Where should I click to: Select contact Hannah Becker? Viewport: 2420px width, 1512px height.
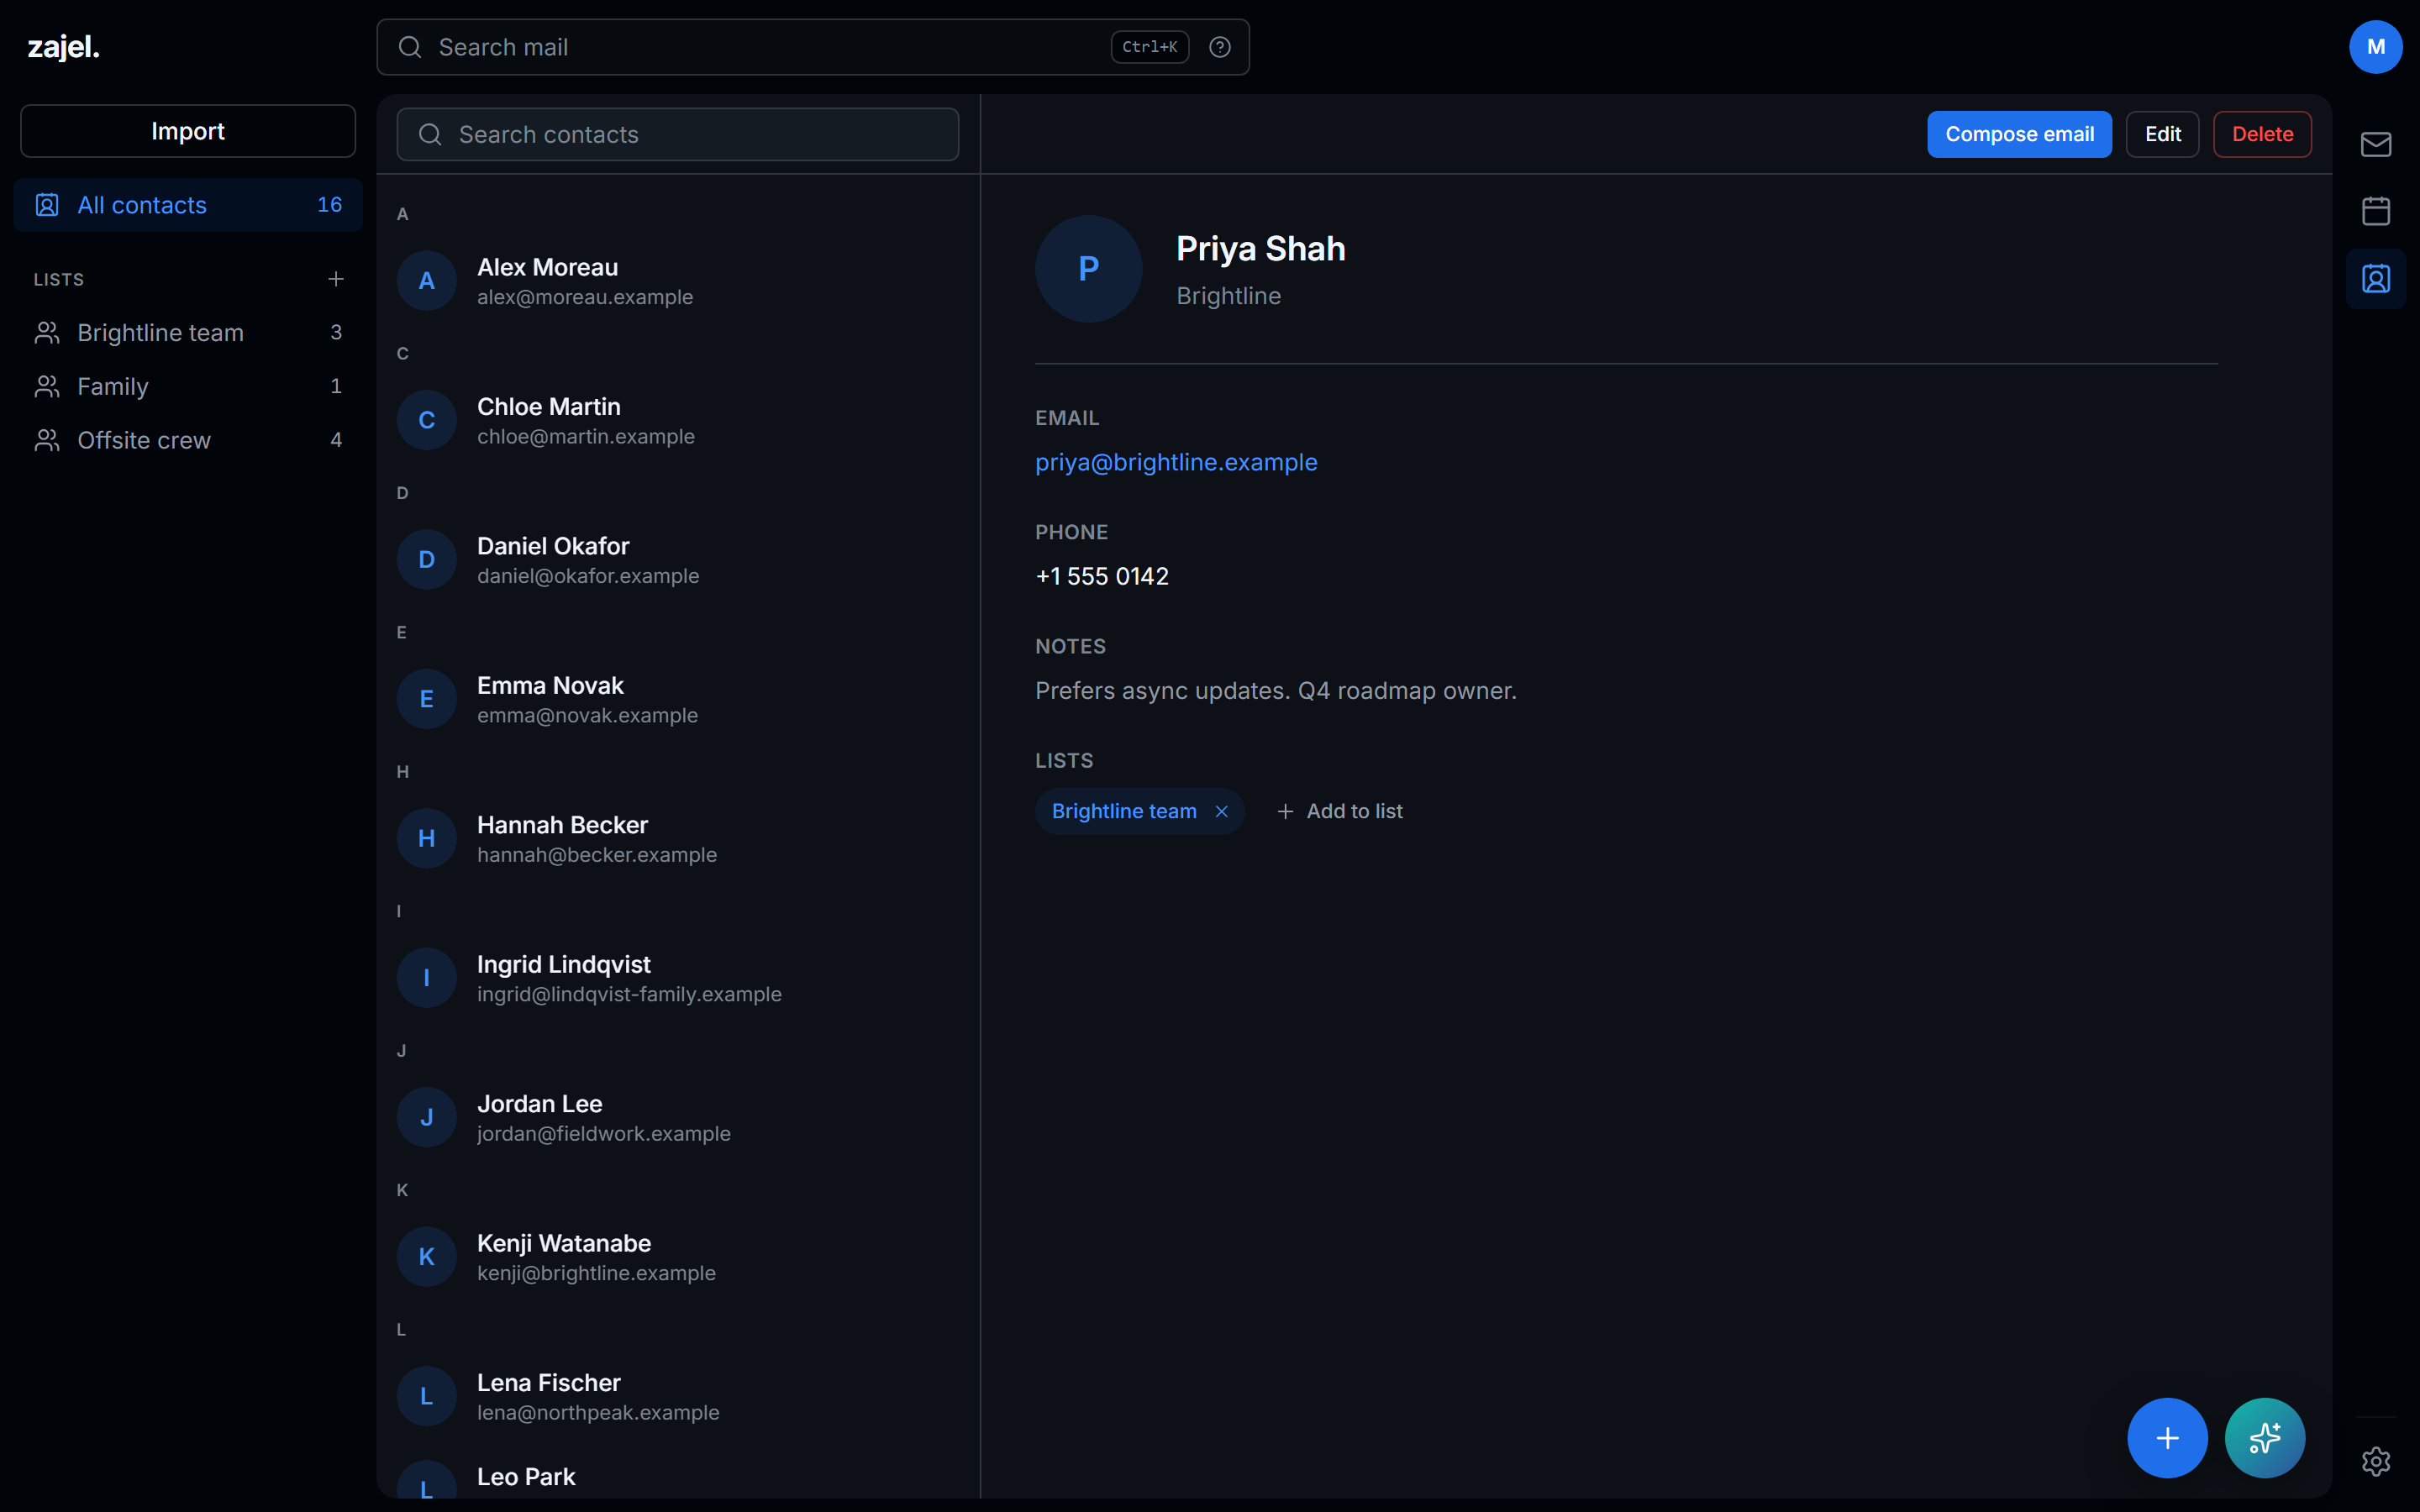click(x=677, y=838)
